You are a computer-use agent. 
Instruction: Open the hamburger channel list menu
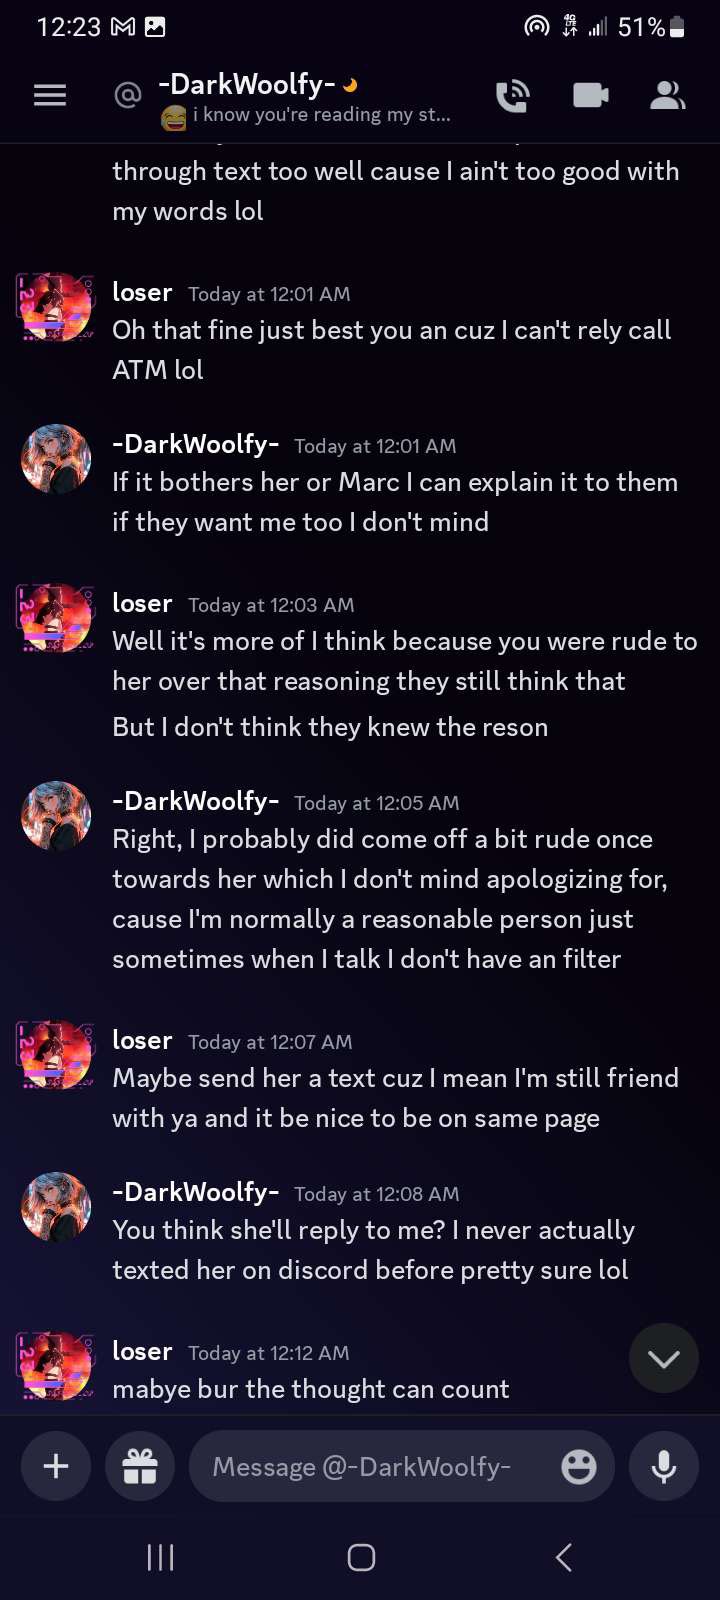(x=50, y=95)
